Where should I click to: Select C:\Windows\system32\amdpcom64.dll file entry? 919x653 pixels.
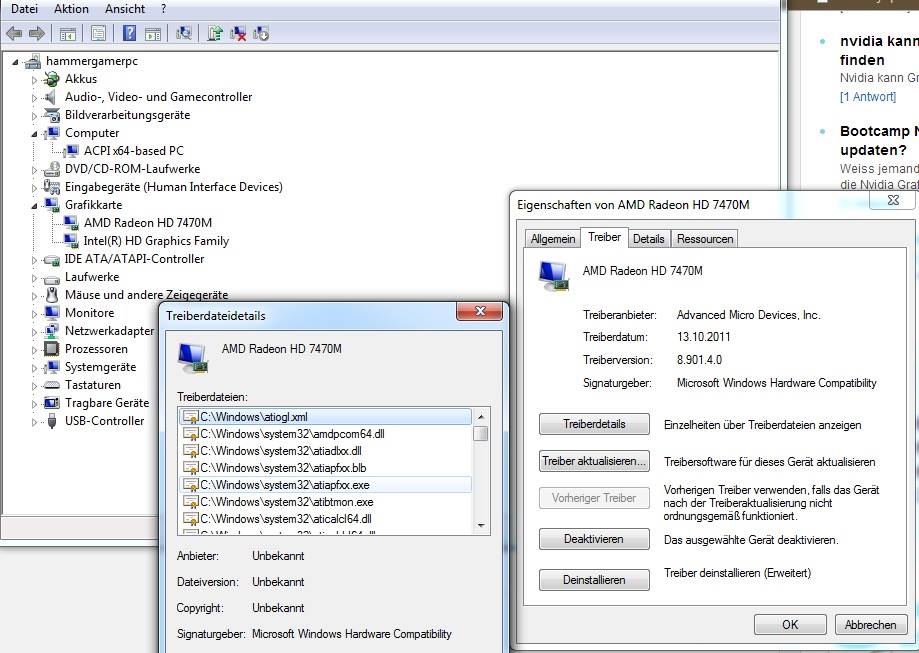point(325,434)
